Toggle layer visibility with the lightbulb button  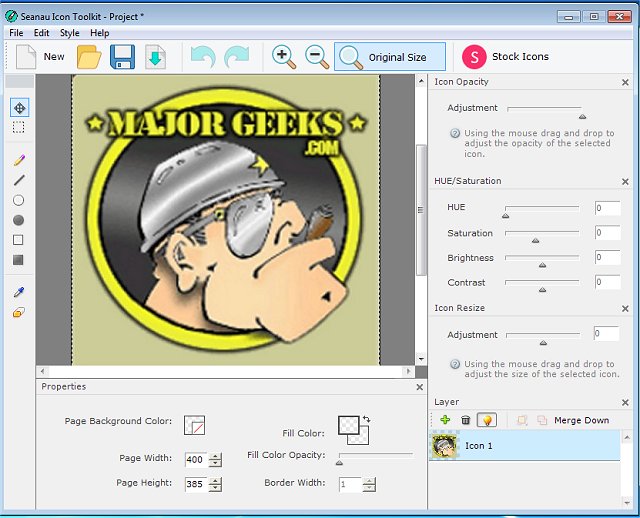click(486, 420)
